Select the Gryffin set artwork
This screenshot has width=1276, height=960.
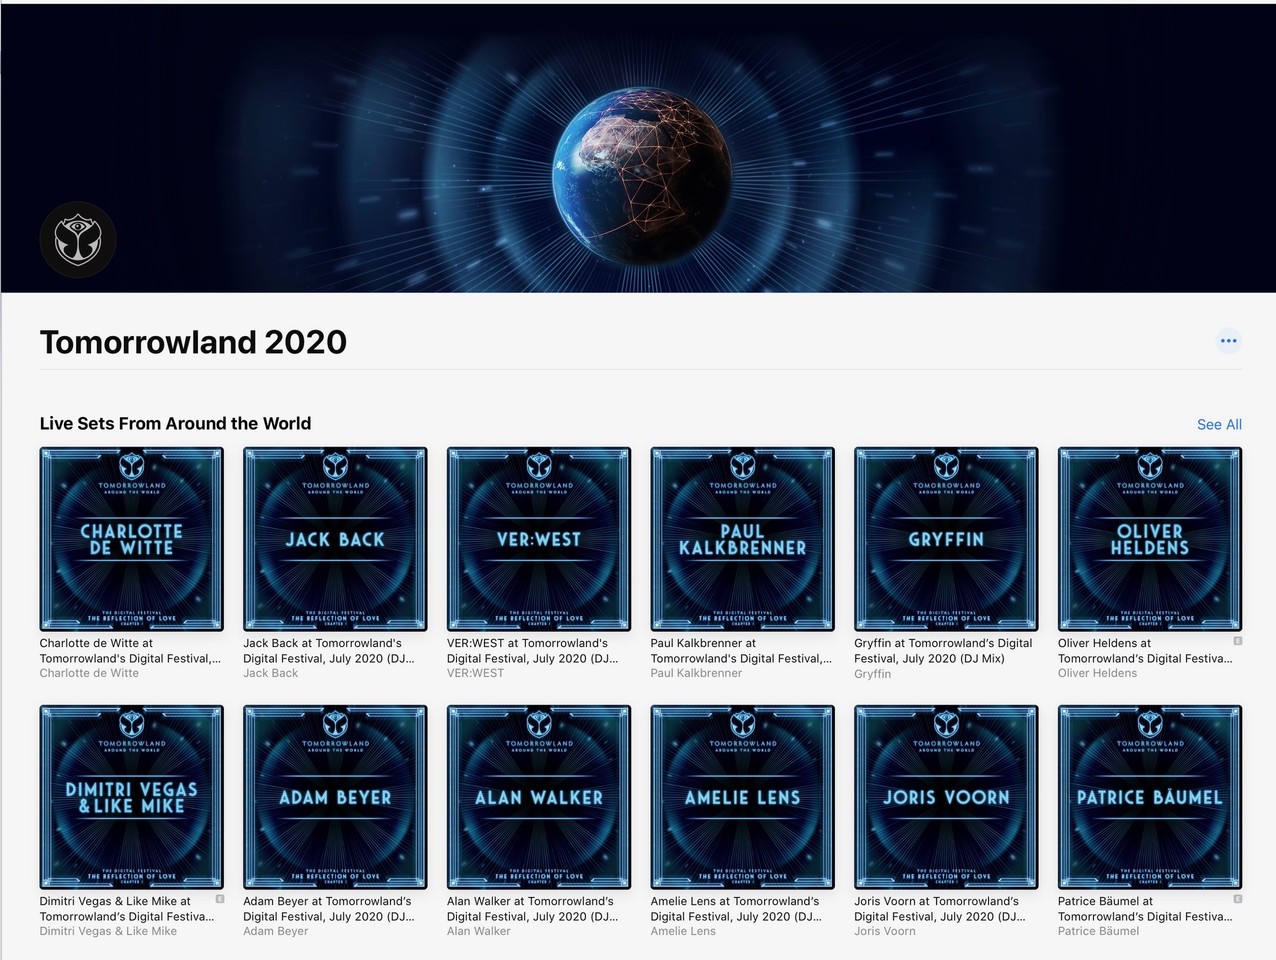coord(946,539)
